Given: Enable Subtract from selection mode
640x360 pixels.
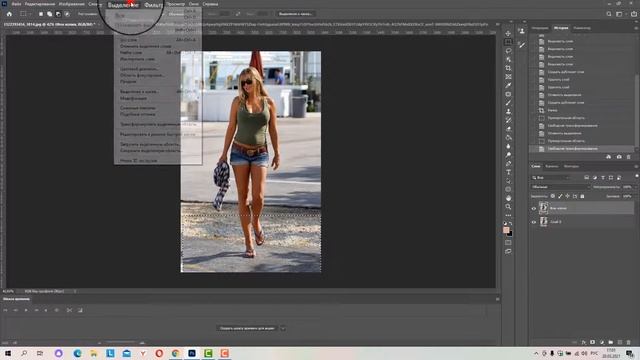Looking at the screenshot, I should click(x=58, y=14).
